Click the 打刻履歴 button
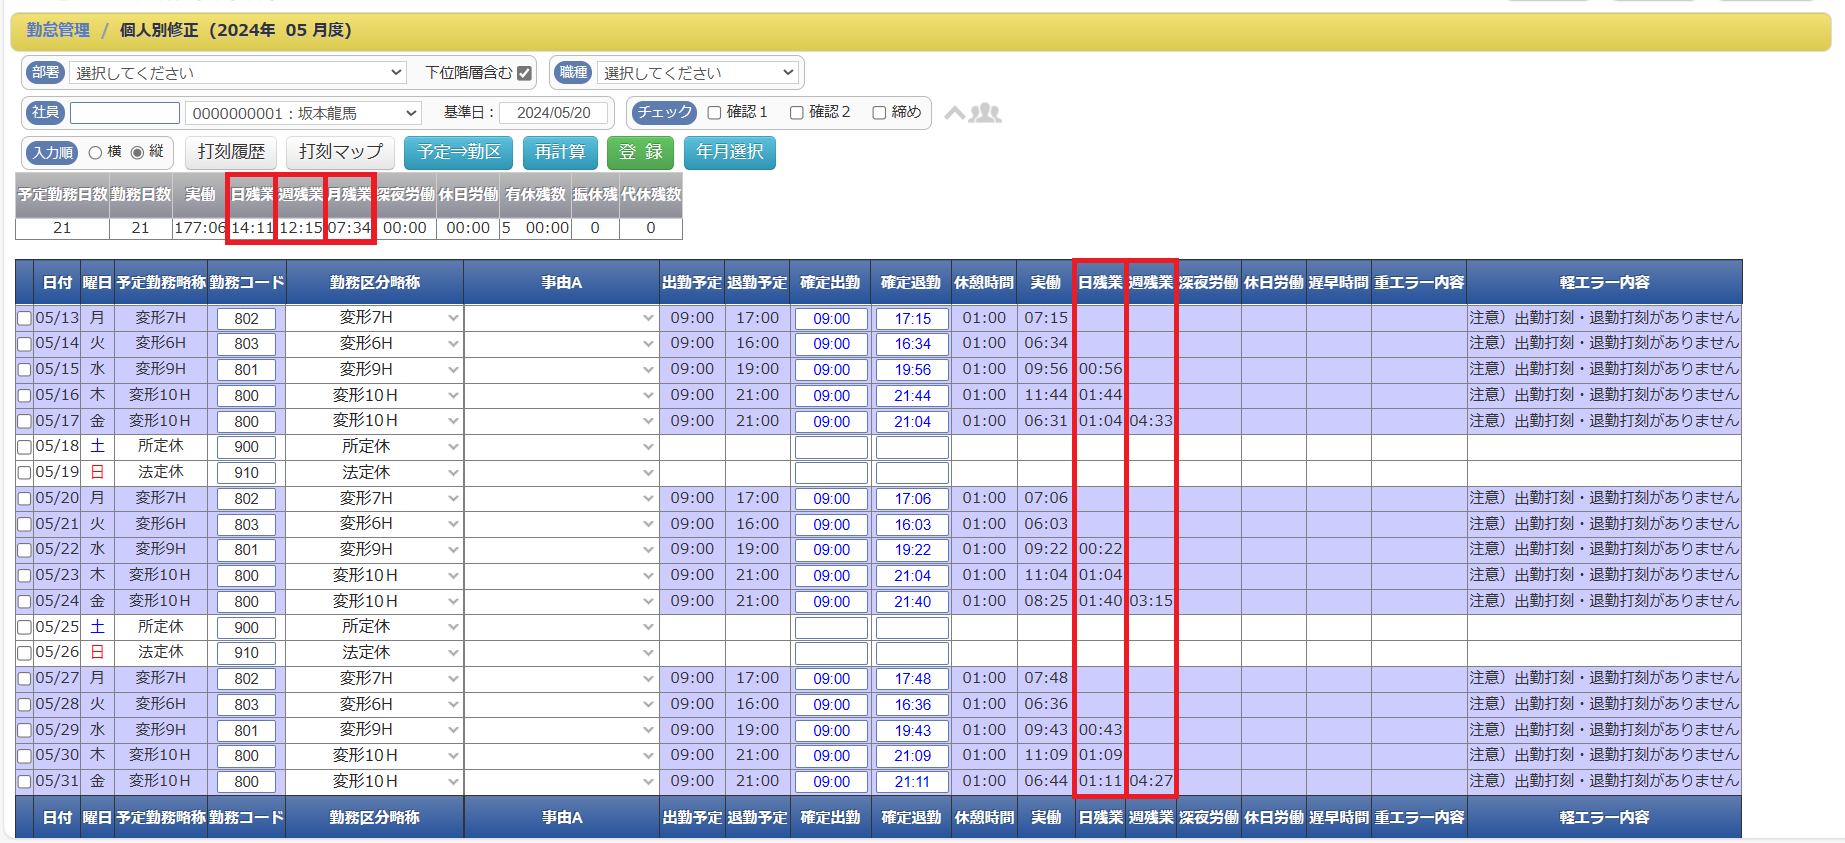Image resolution: width=1845 pixels, height=843 pixels. tap(231, 152)
